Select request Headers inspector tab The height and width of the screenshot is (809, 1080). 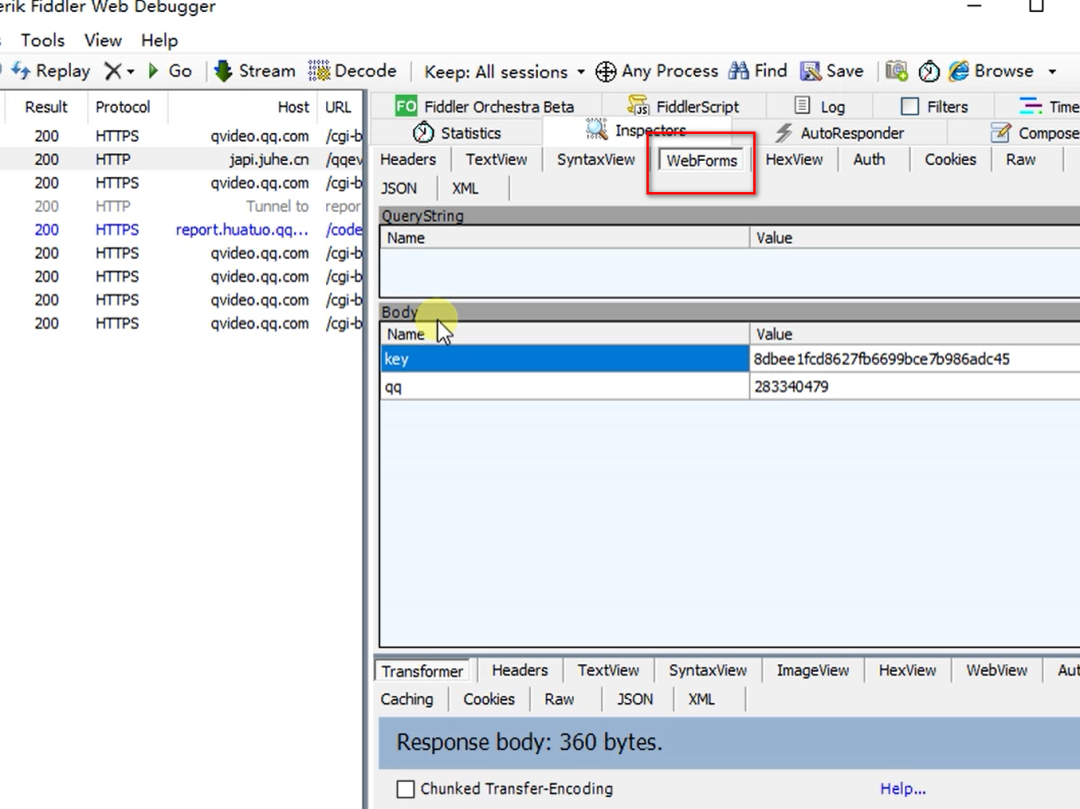(x=408, y=160)
